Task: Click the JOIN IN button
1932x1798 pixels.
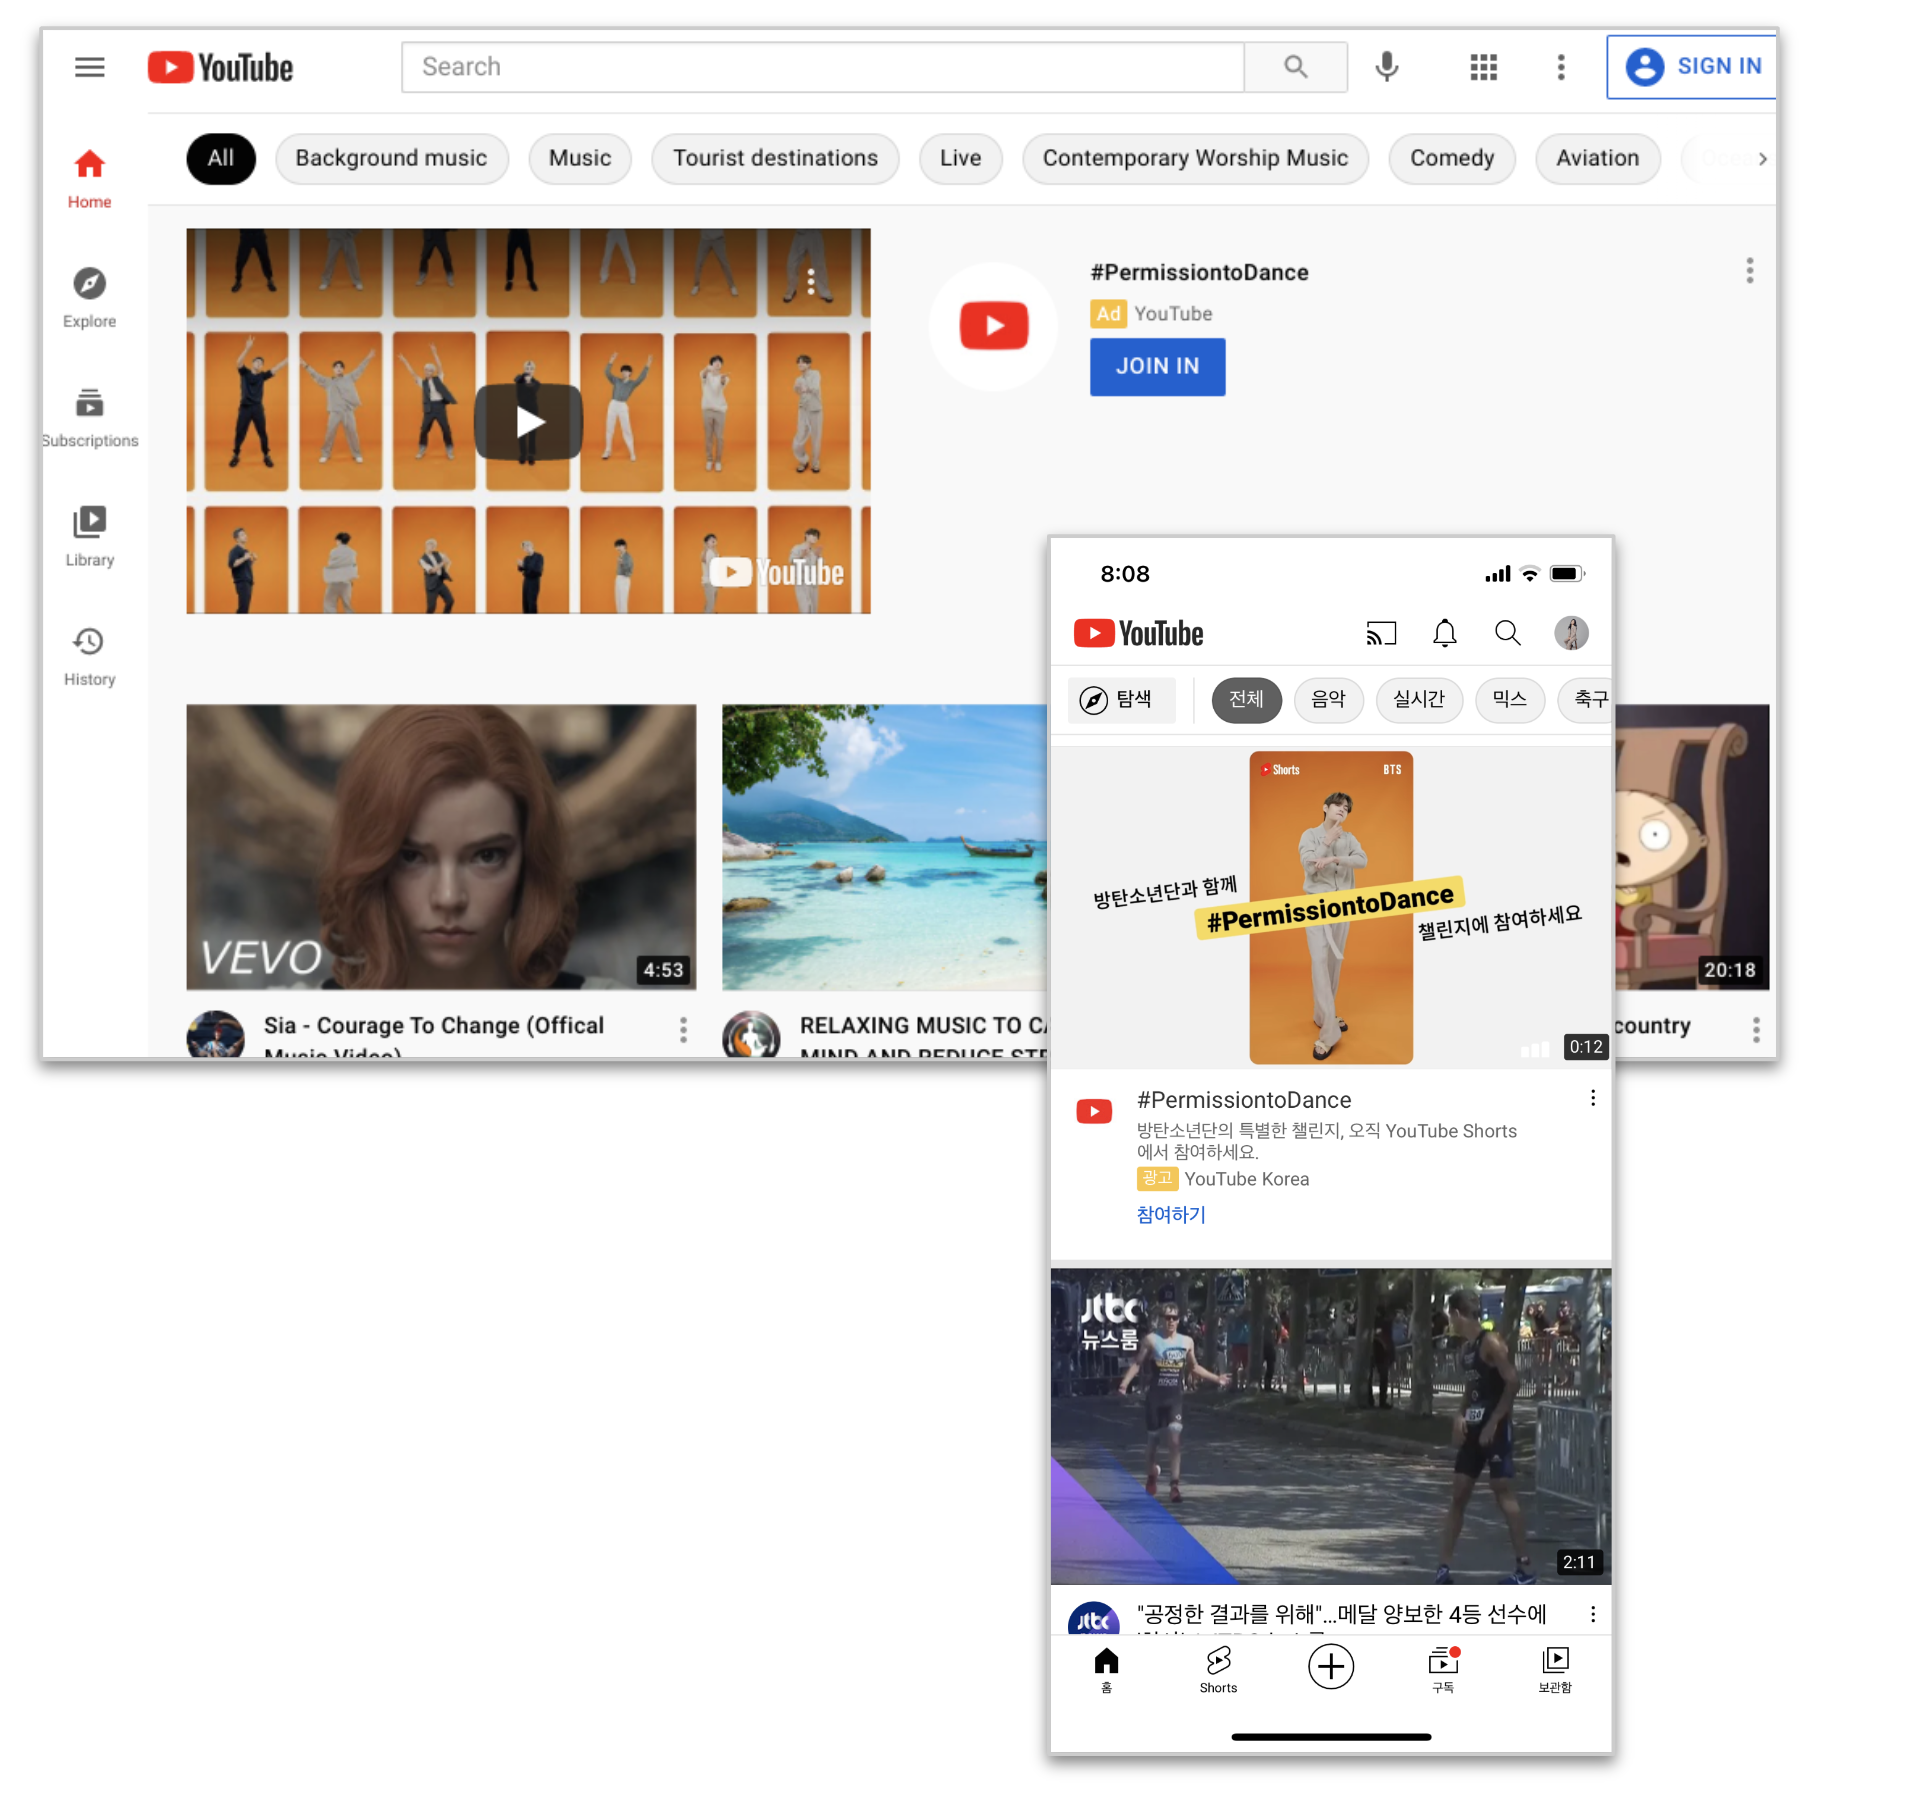Action: 1157,366
